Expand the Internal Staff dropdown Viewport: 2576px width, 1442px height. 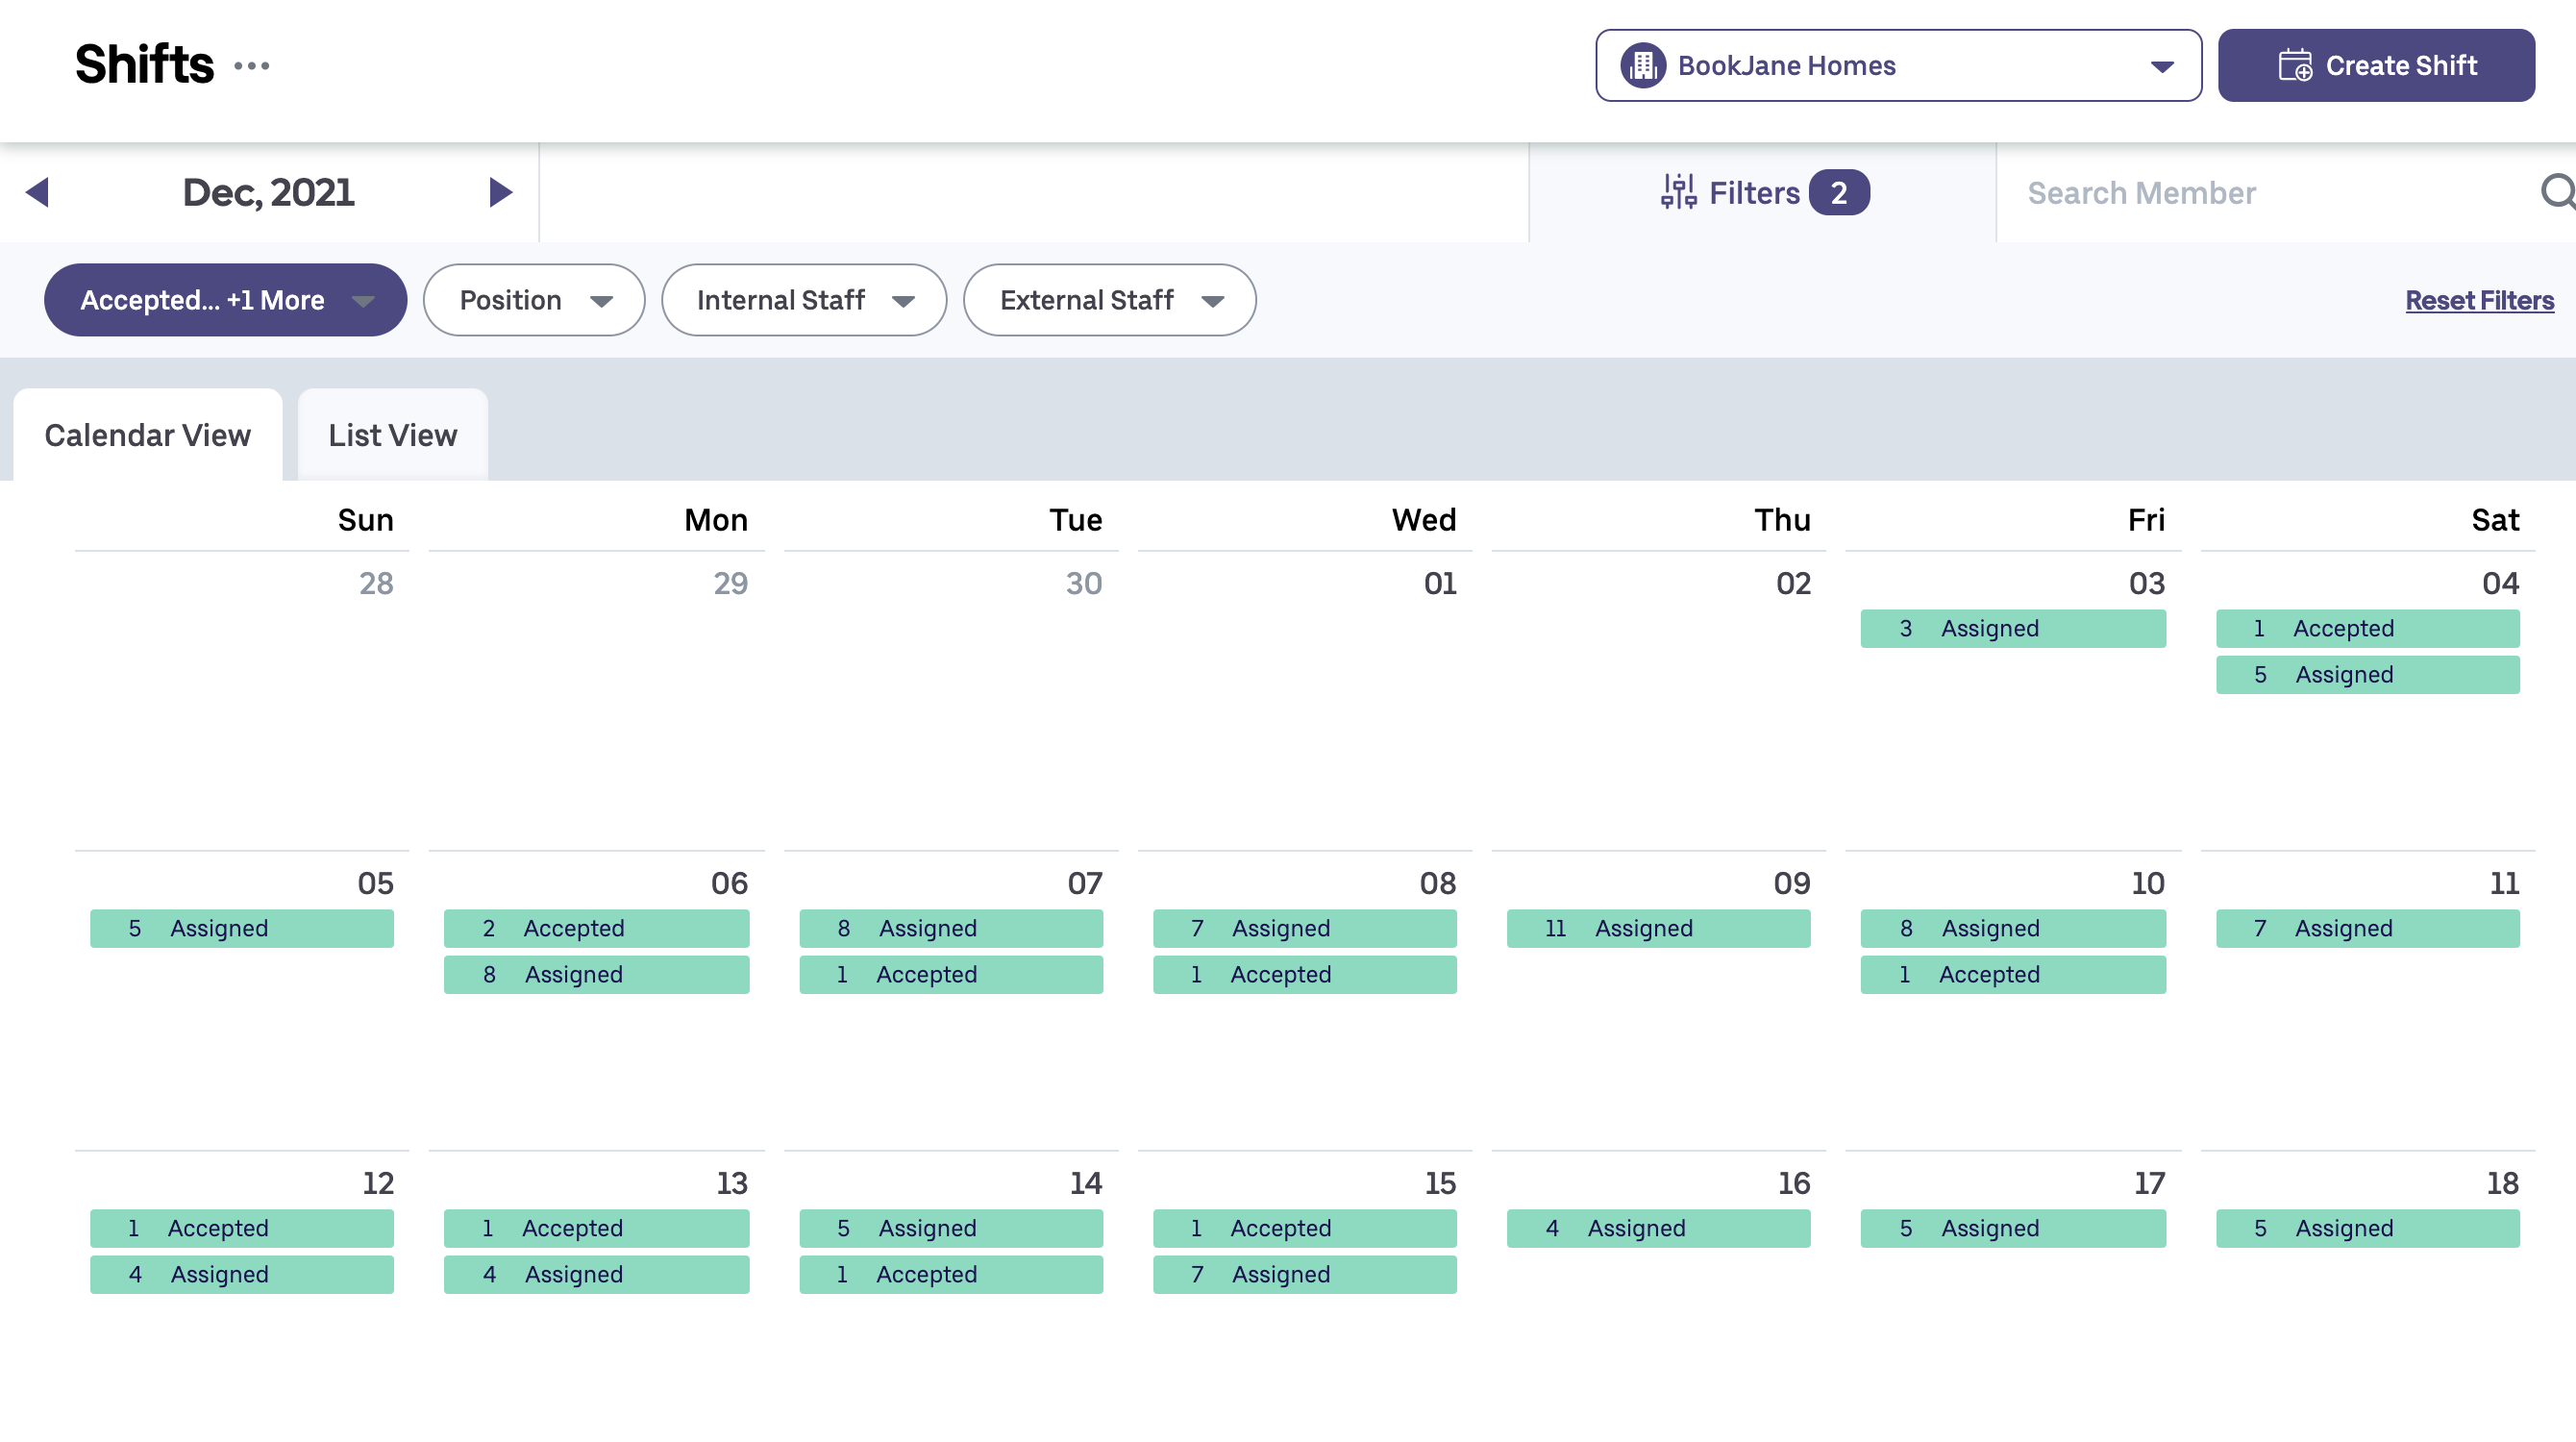pyautogui.click(x=804, y=300)
